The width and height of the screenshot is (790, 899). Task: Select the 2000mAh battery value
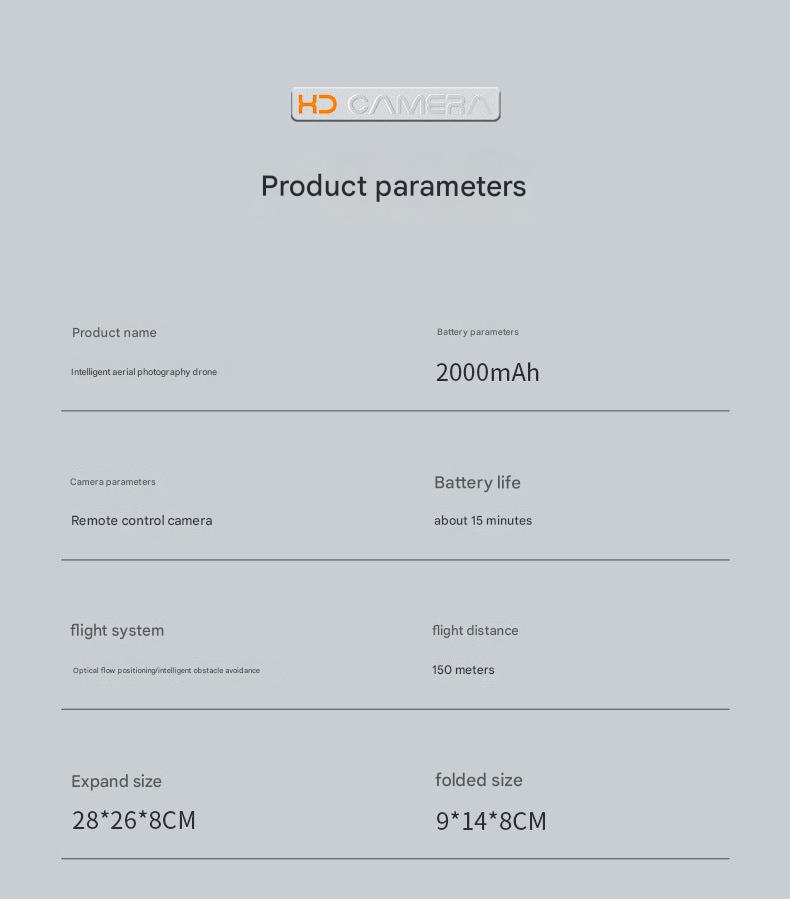pos(487,373)
